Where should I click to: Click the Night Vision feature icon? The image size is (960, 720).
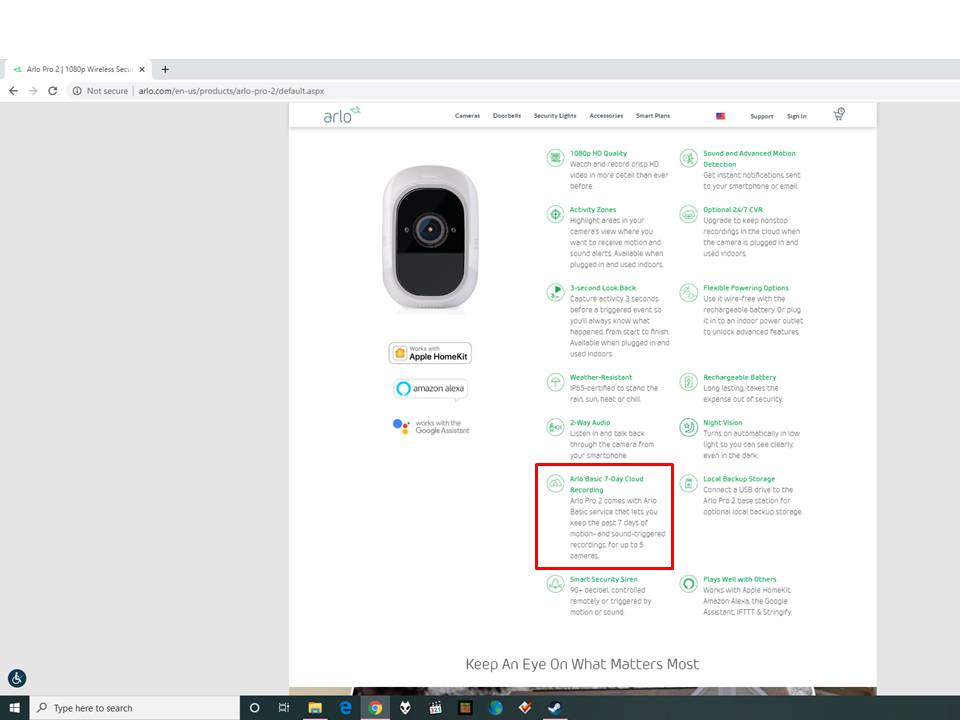688,427
